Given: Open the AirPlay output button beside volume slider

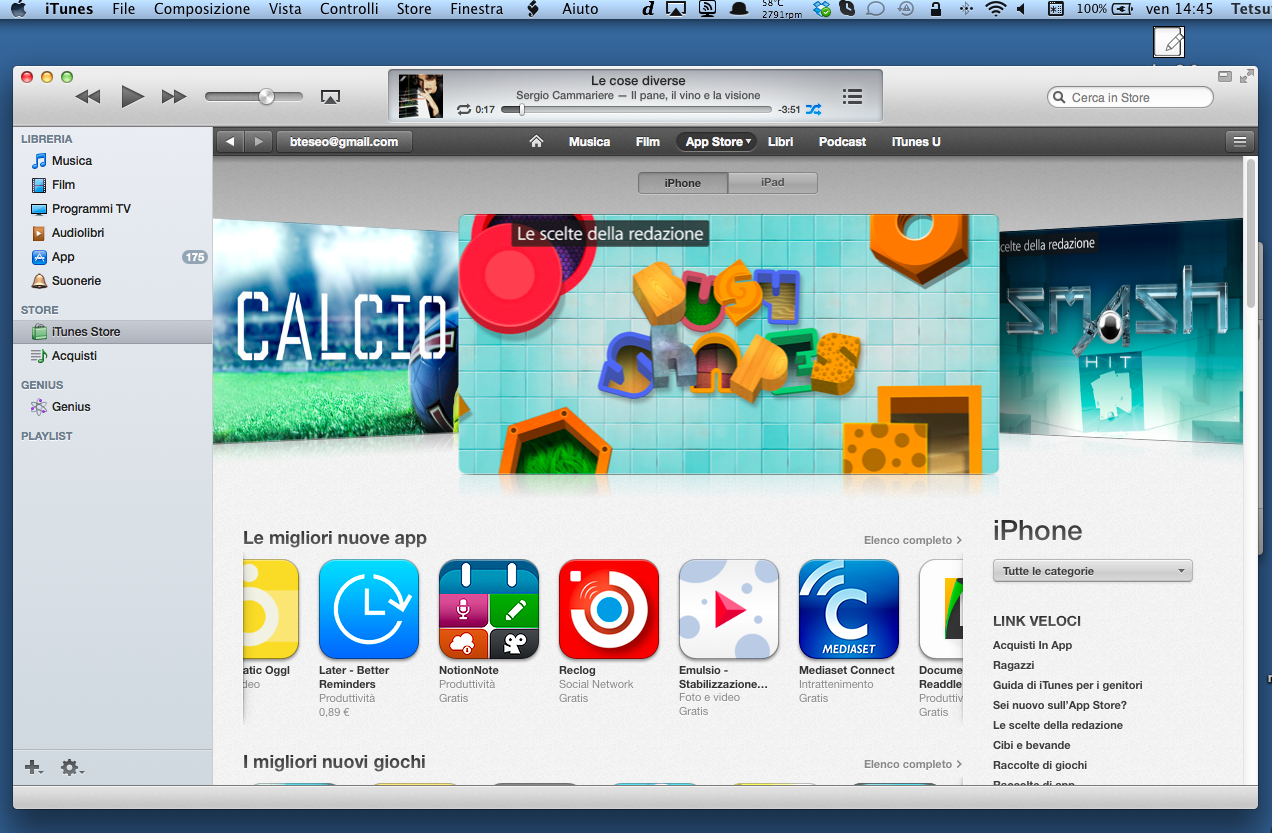Looking at the screenshot, I should [x=331, y=97].
